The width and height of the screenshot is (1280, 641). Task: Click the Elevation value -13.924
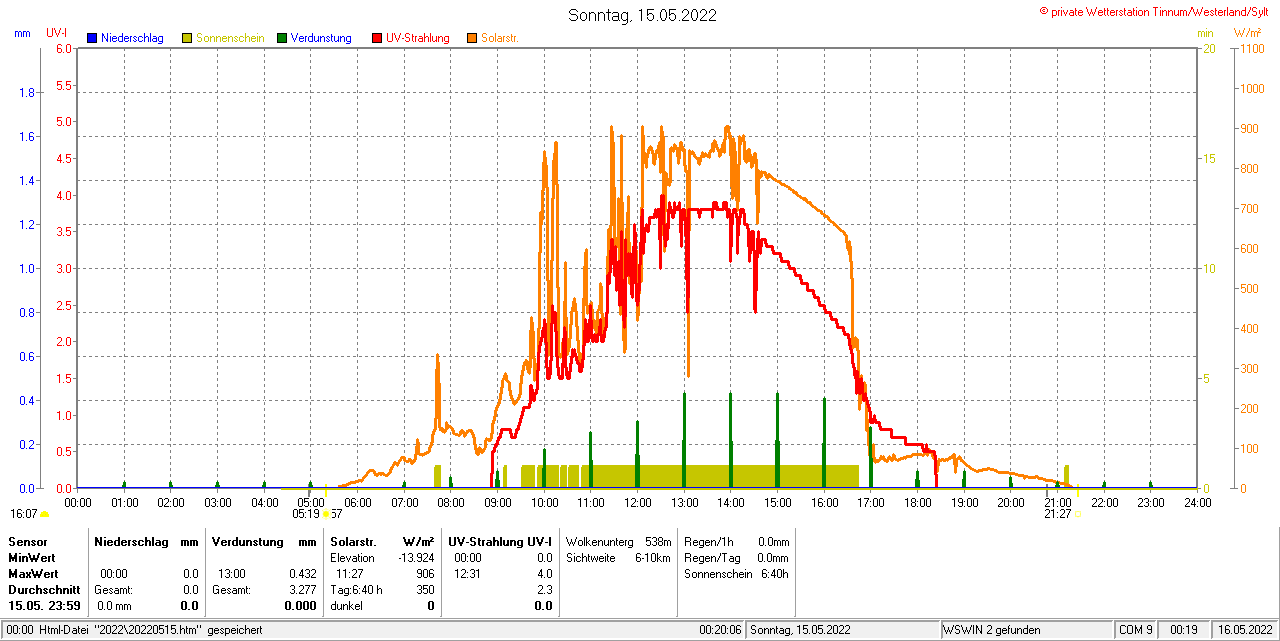point(417,557)
